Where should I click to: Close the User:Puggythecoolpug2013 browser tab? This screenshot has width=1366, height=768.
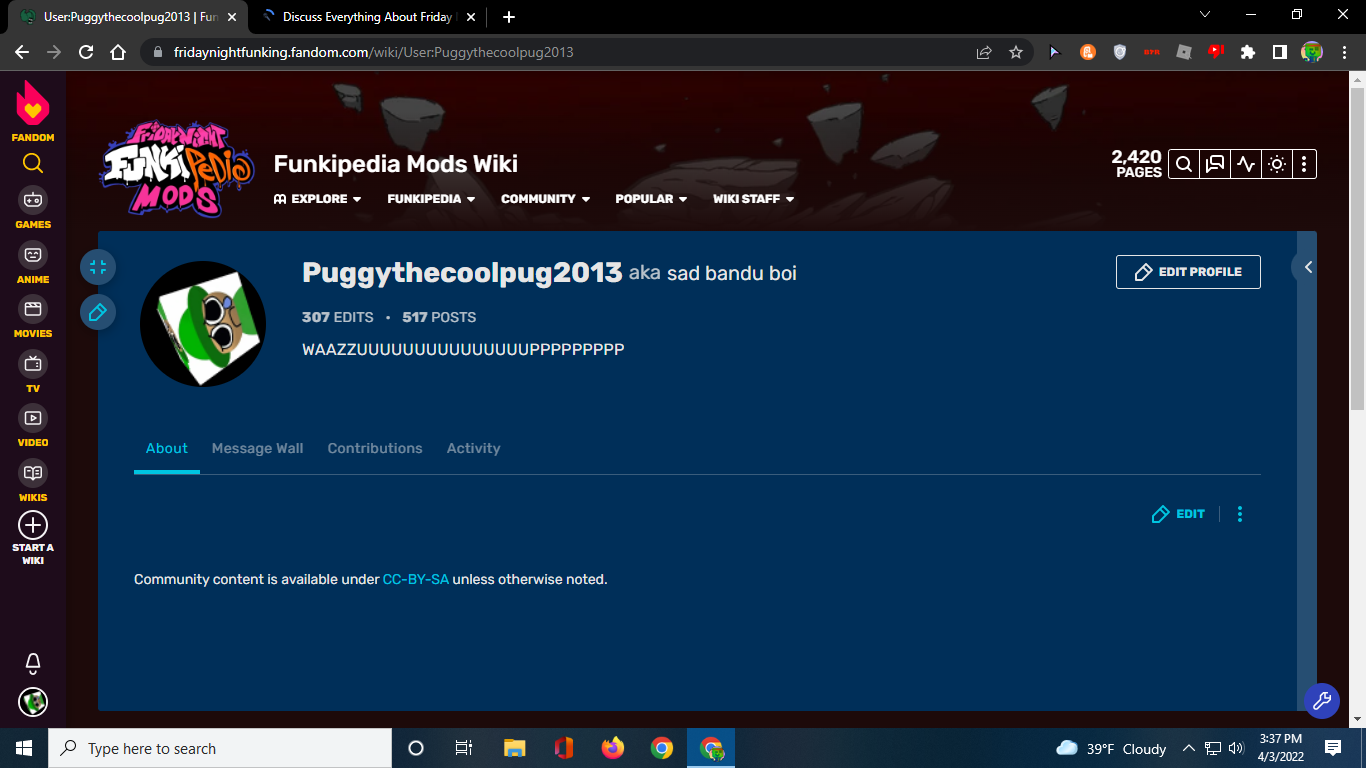(232, 17)
